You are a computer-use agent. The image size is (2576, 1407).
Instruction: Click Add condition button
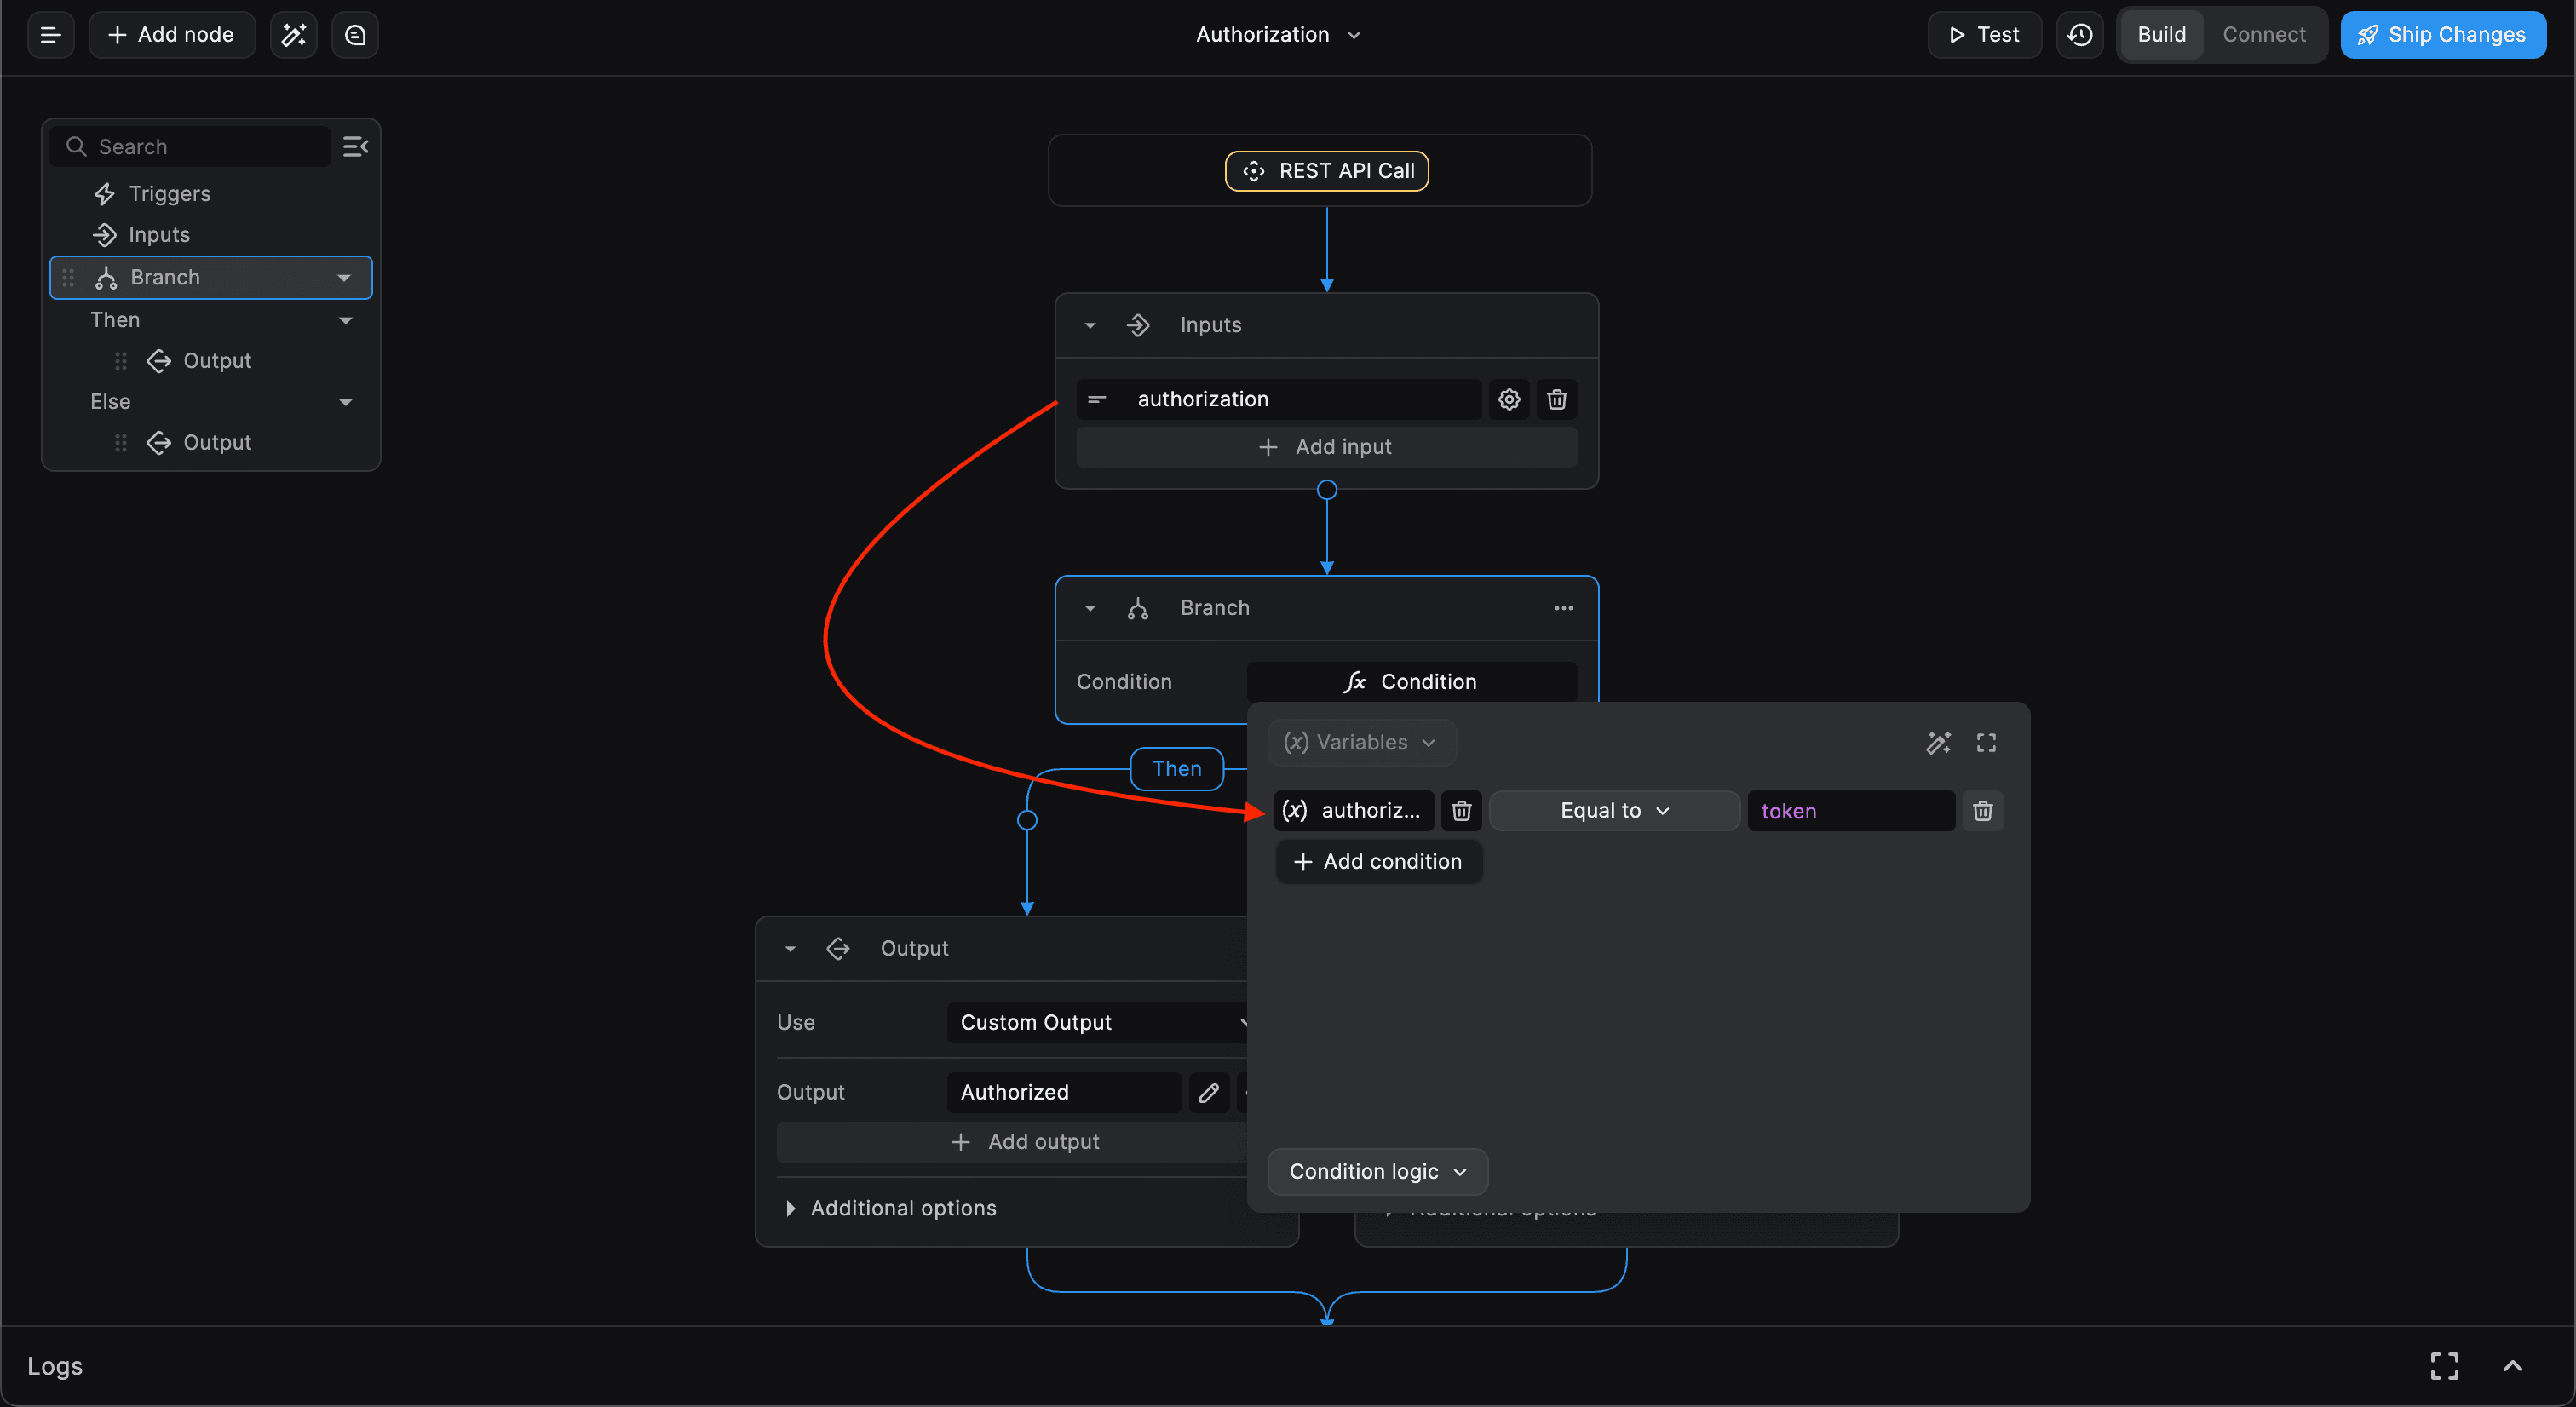(x=1379, y=863)
